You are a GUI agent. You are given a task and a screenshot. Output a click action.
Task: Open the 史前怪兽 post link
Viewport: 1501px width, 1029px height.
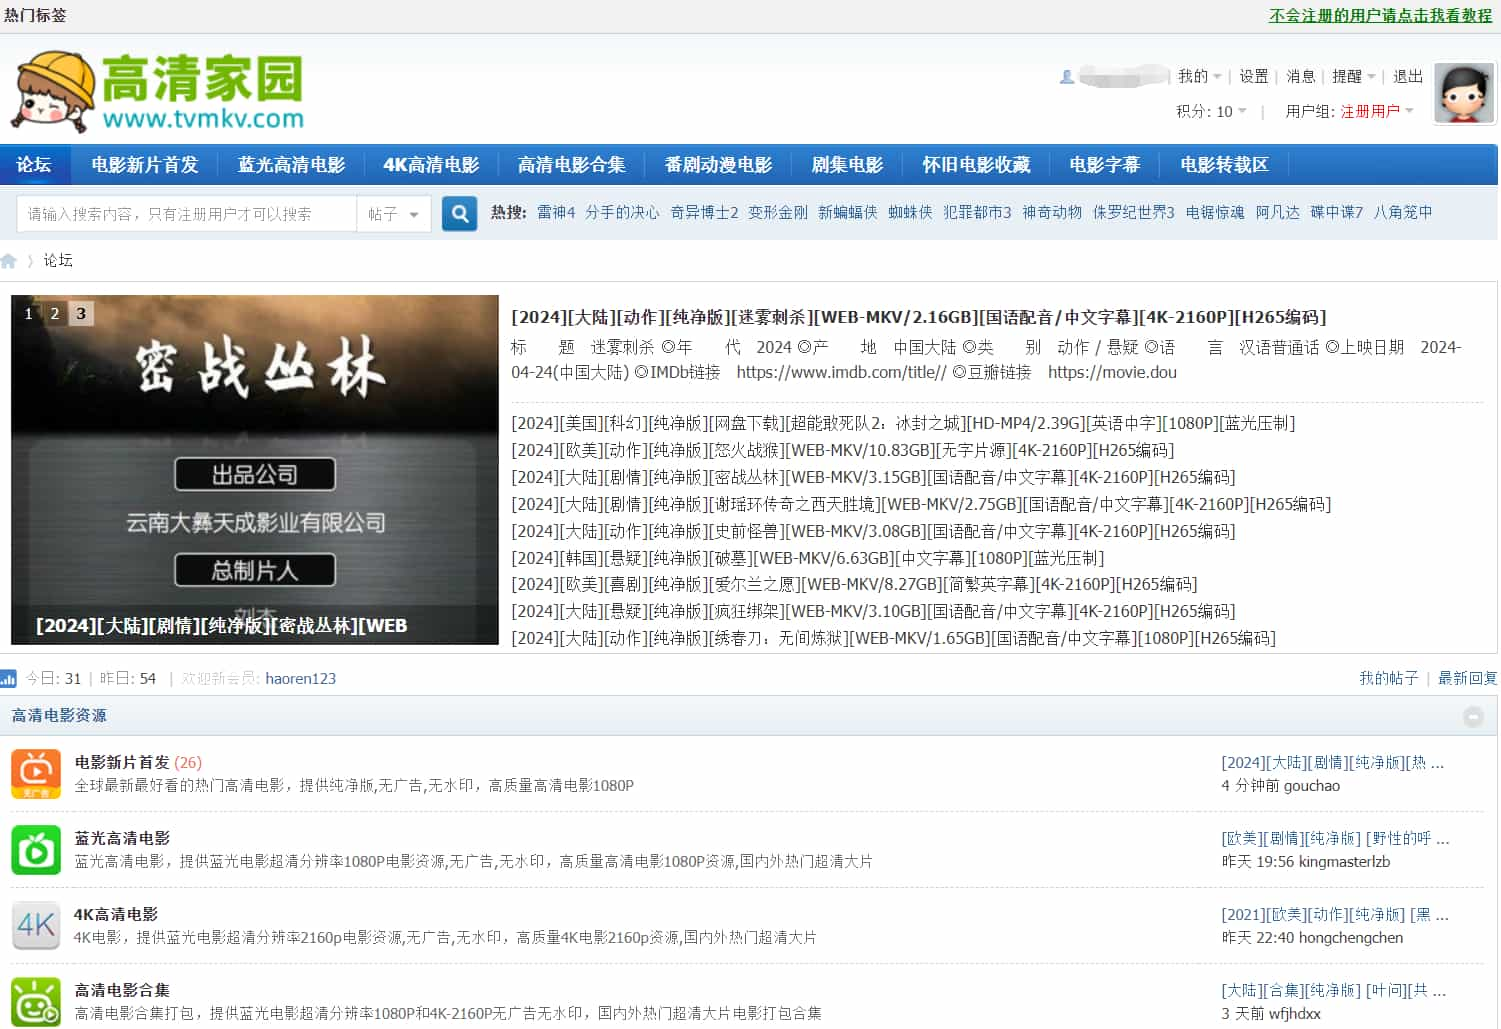873,532
